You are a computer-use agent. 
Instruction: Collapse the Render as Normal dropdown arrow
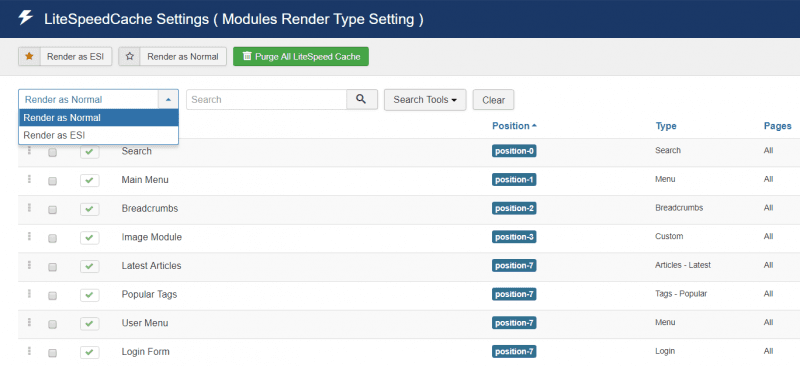click(168, 100)
